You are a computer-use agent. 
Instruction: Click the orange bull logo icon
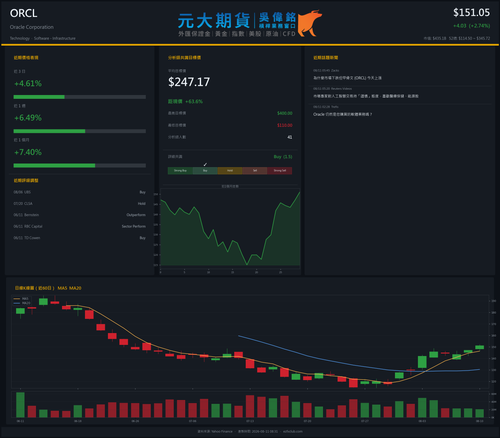310,23
